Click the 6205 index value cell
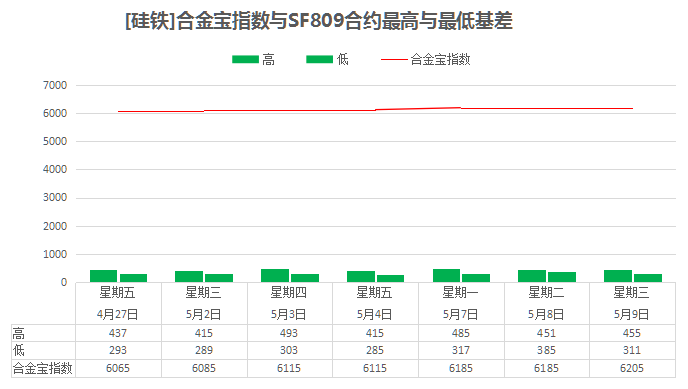This screenshot has height=389, width=688. click(x=632, y=368)
